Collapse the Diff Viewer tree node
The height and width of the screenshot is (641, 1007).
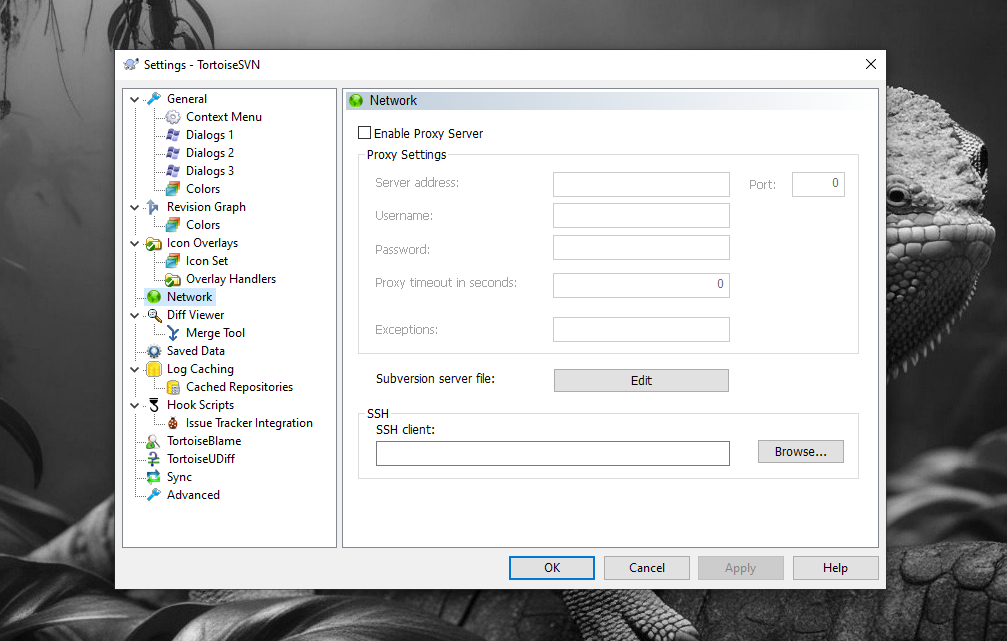click(x=135, y=315)
